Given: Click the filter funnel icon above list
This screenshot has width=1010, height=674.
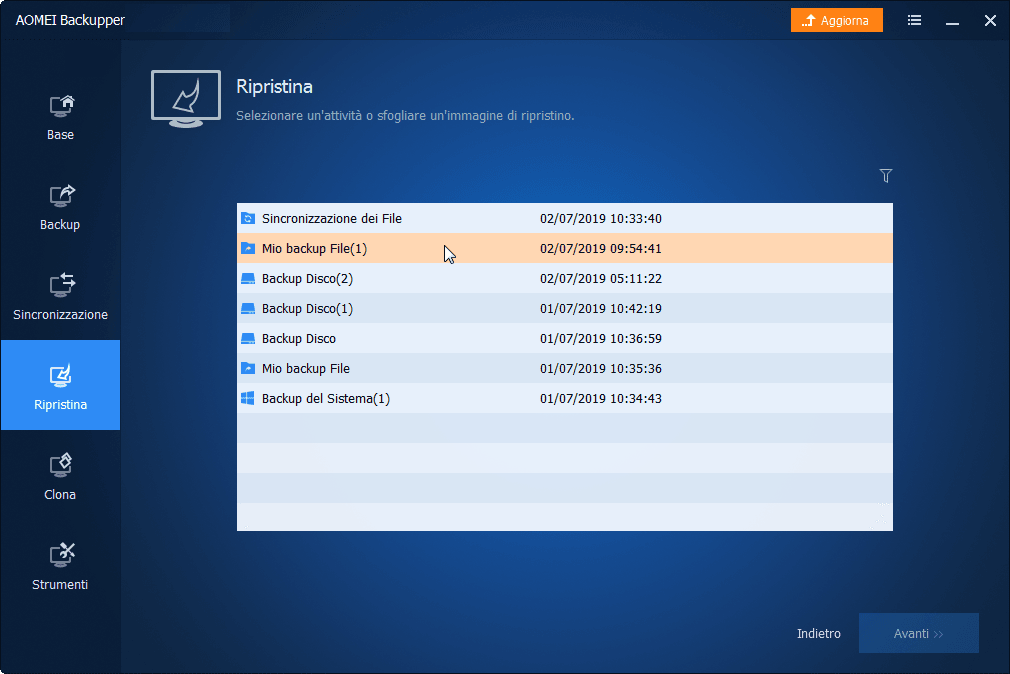Looking at the screenshot, I should click(x=886, y=175).
